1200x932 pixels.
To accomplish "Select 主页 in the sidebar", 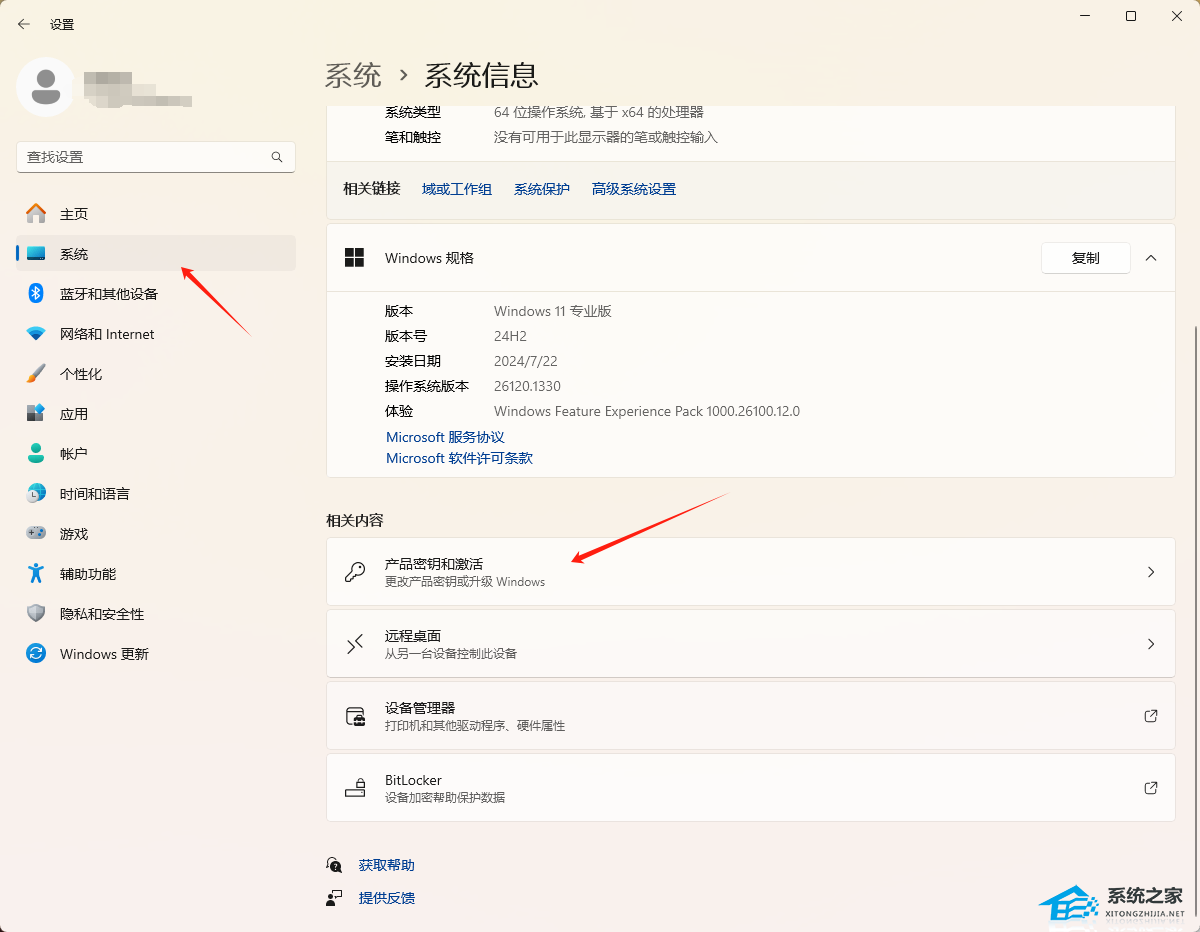I will [x=74, y=214].
